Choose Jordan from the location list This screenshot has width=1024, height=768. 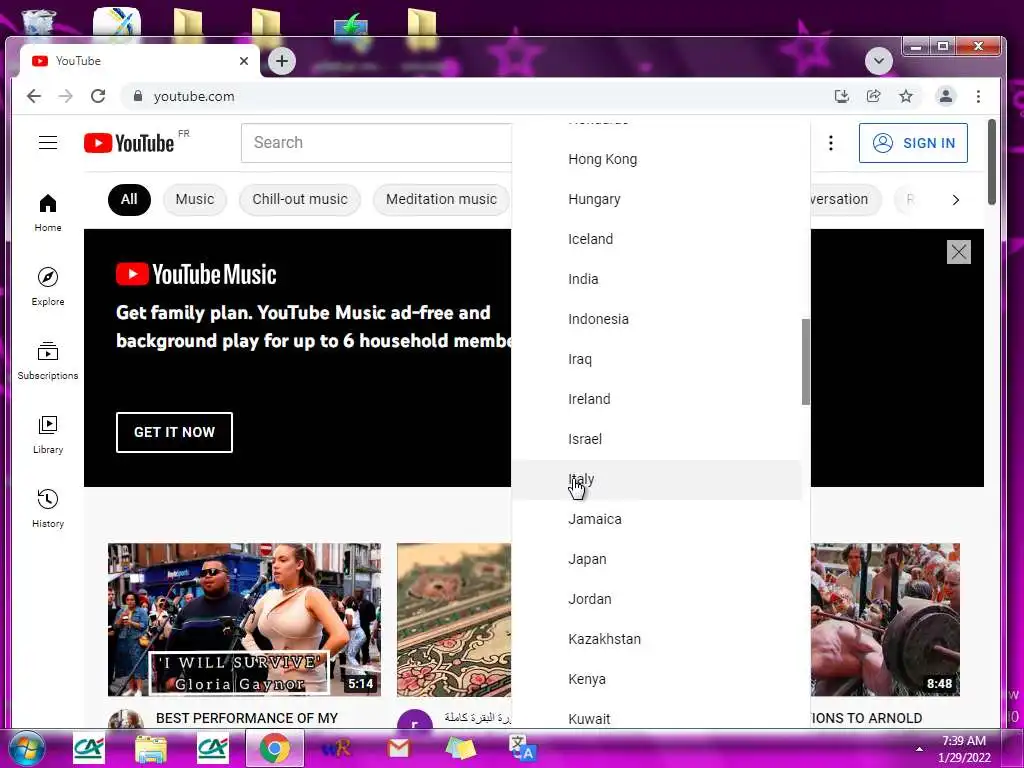point(656,599)
